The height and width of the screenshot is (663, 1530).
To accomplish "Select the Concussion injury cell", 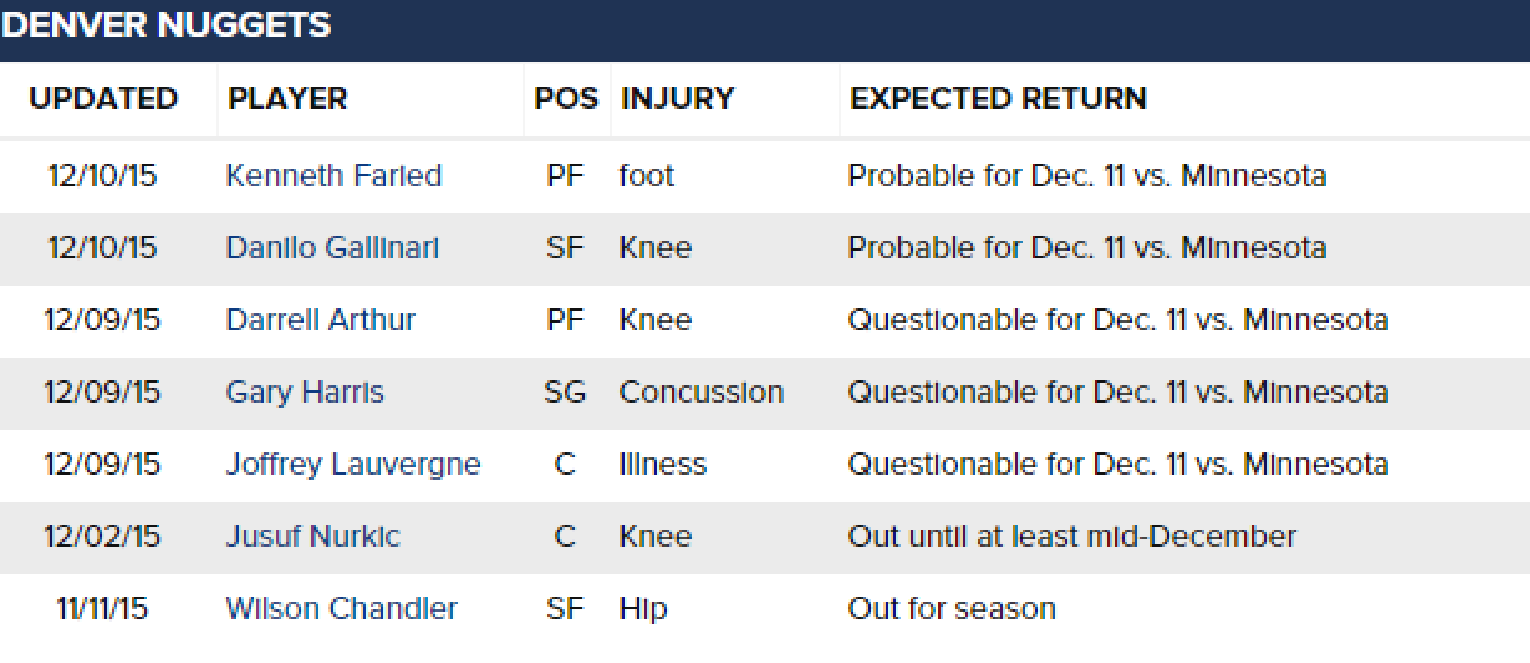I will [x=701, y=392].
